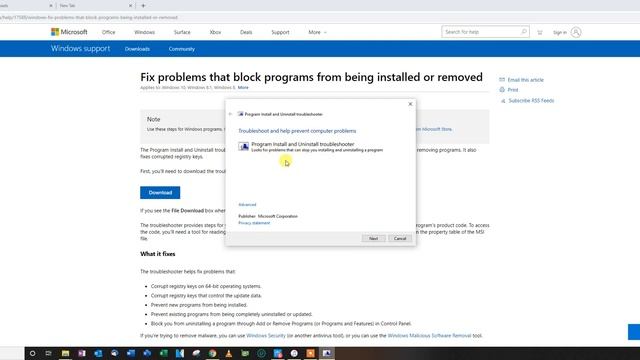Open Cortana search circle on taskbar
Viewport: 640px width, 360px height.
(32, 353)
